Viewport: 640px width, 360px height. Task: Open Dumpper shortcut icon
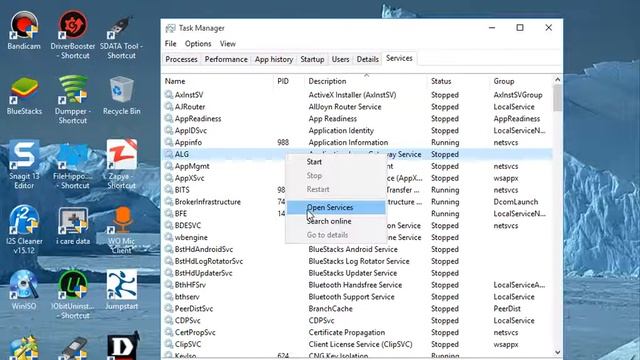[73, 99]
